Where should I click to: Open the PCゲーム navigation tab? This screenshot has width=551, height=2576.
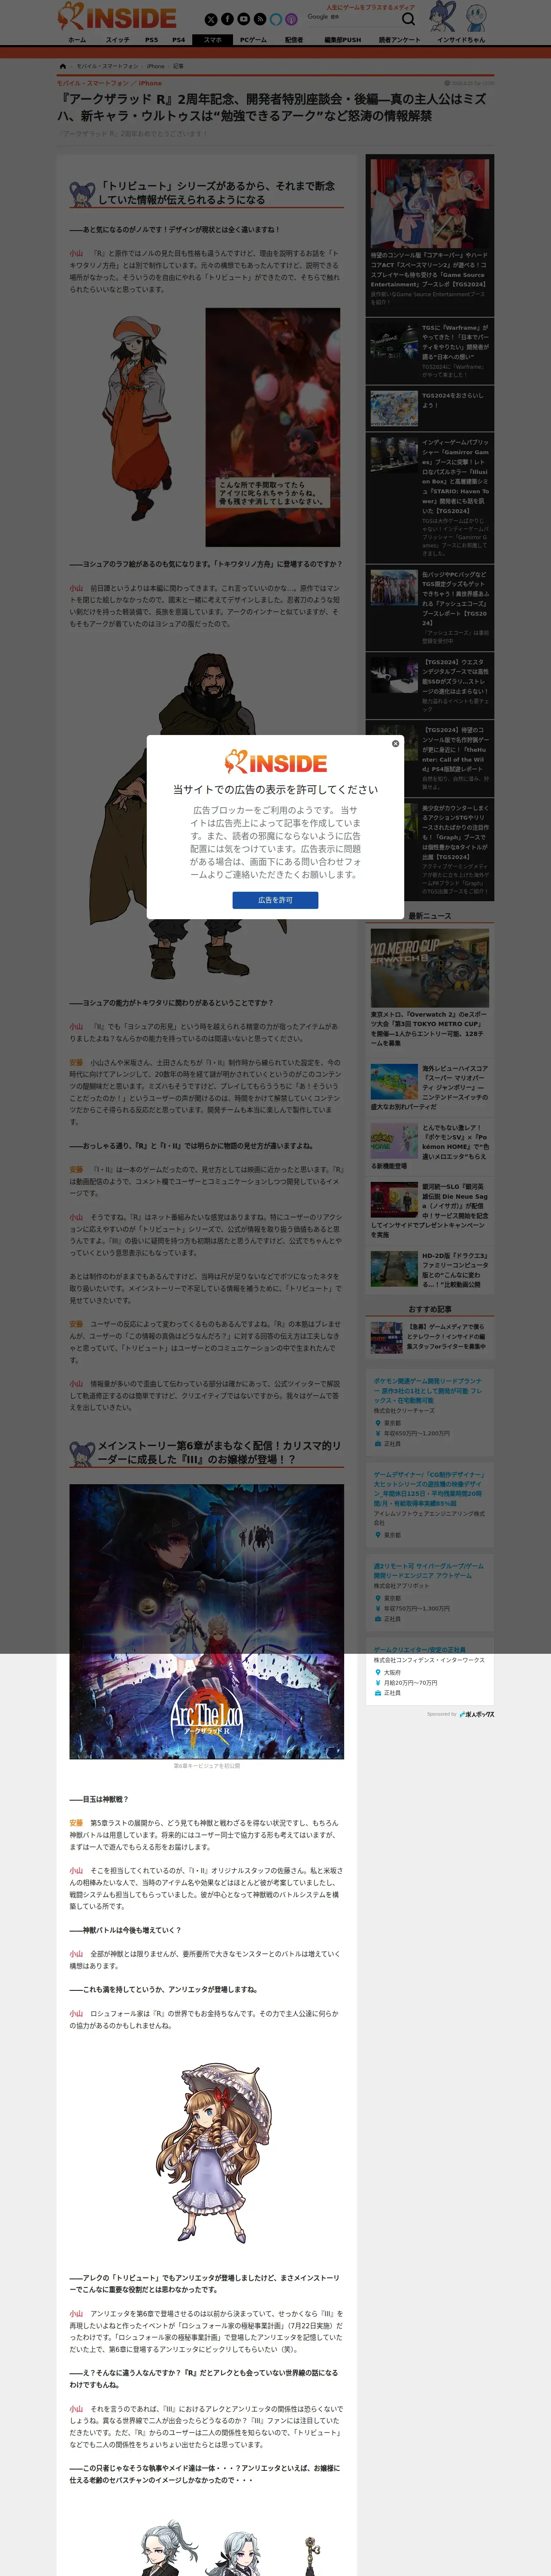(253, 40)
